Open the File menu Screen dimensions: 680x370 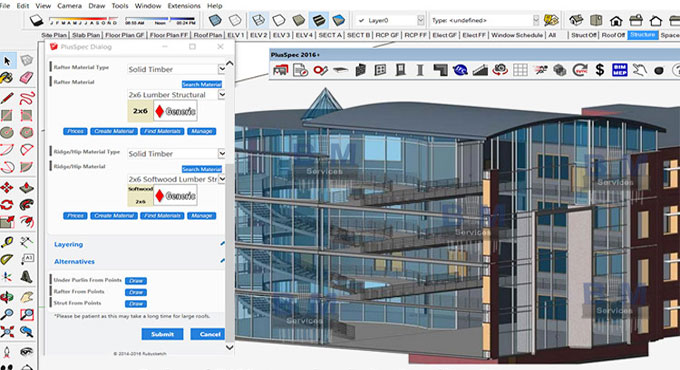5,6
